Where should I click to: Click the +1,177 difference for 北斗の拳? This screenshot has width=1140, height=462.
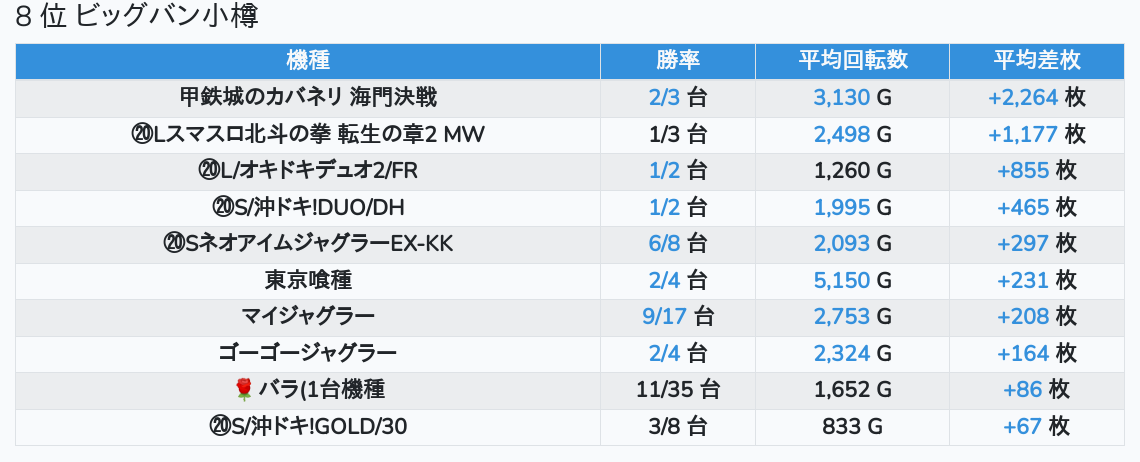(x=1022, y=135)
